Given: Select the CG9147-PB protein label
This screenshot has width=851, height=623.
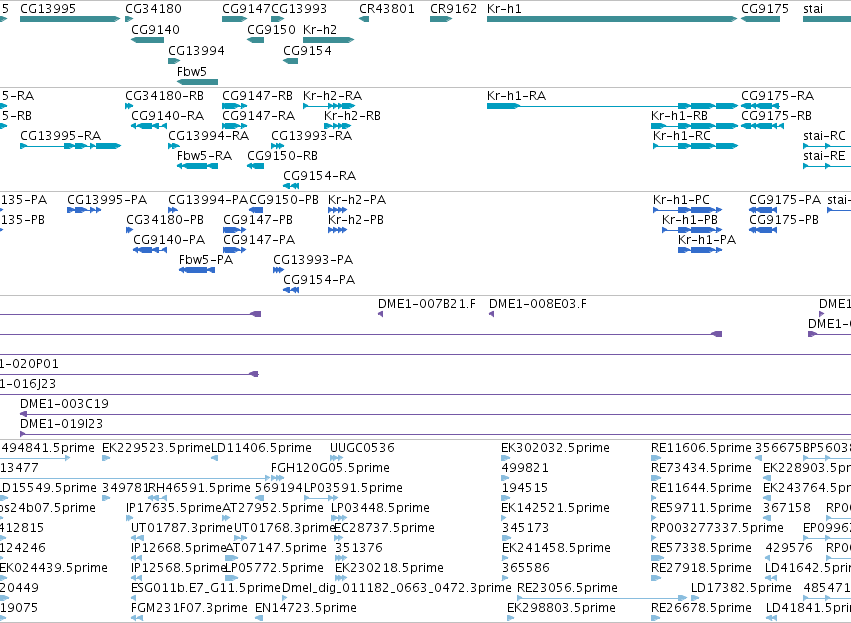Looking at the screenshot, I should [x=258, y=220].
